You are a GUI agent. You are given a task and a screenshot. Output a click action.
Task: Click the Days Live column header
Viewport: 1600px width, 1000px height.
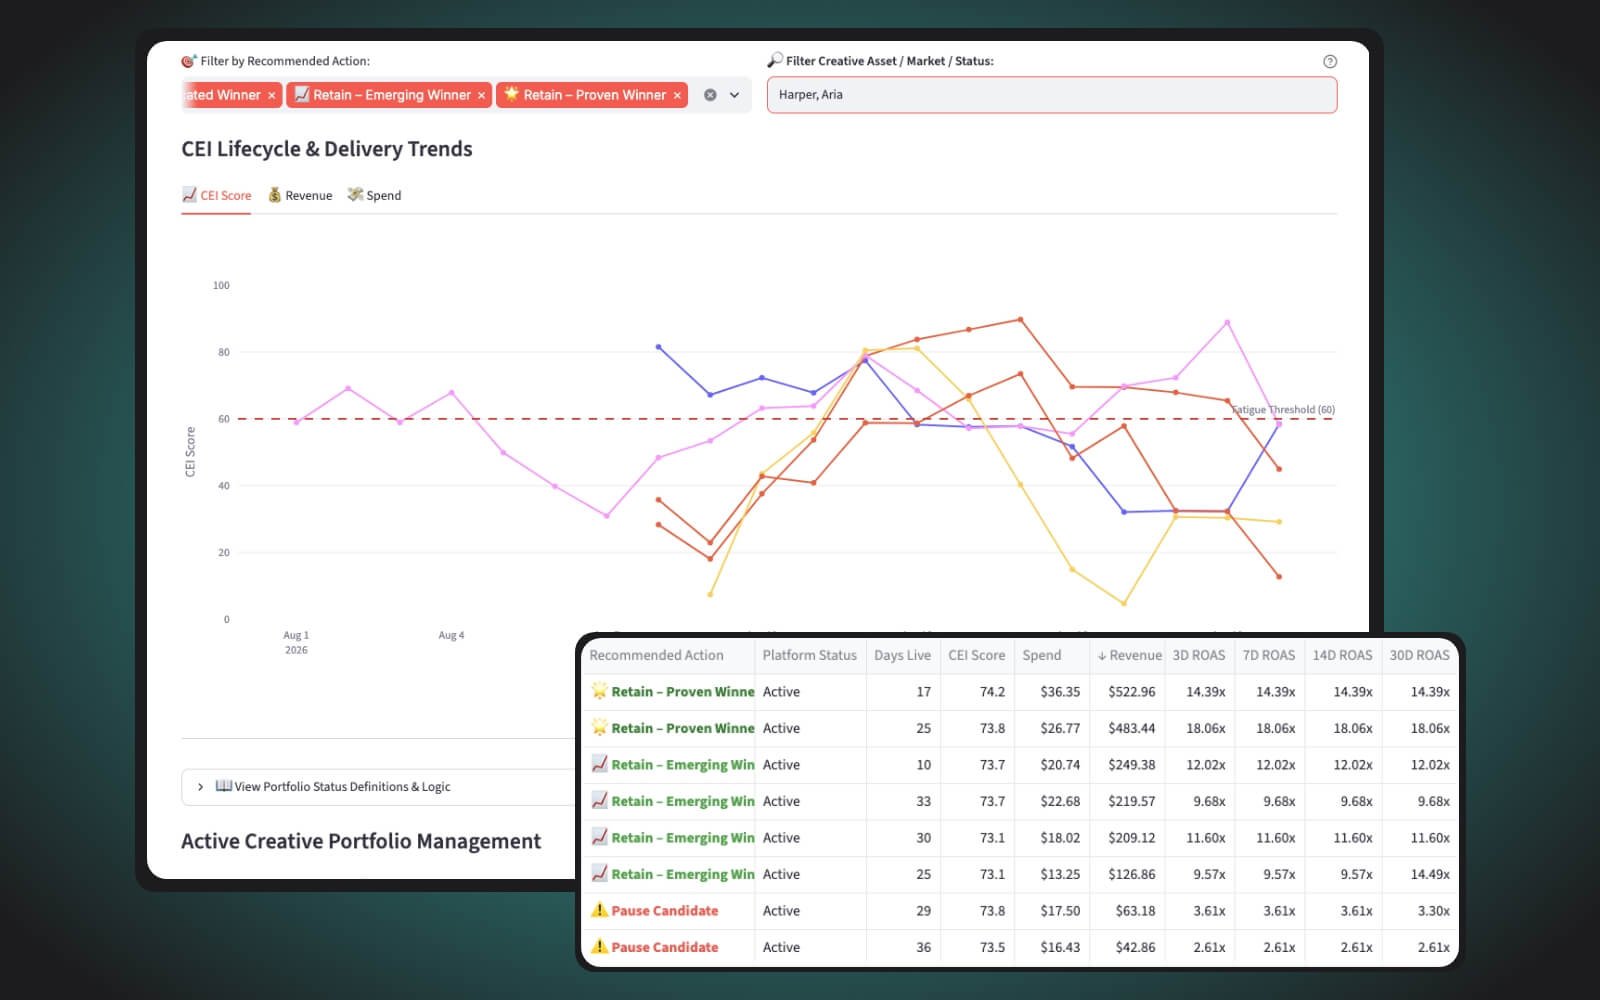[x=902, y=655]
